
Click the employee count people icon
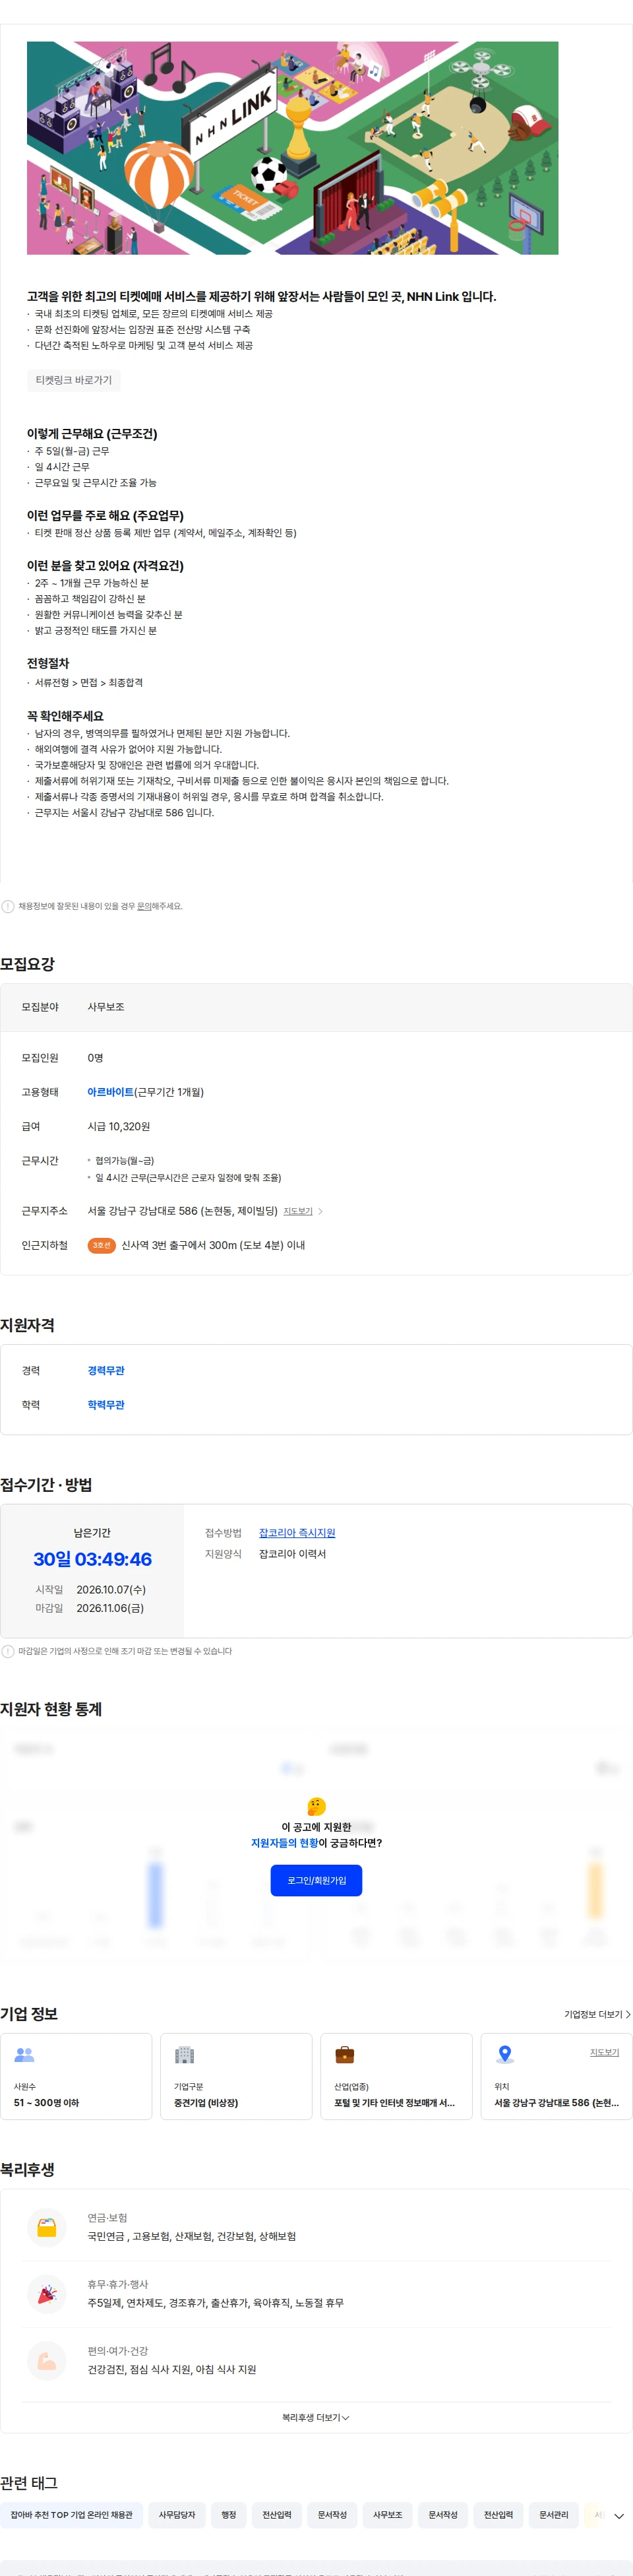[x=24, y=2054]
